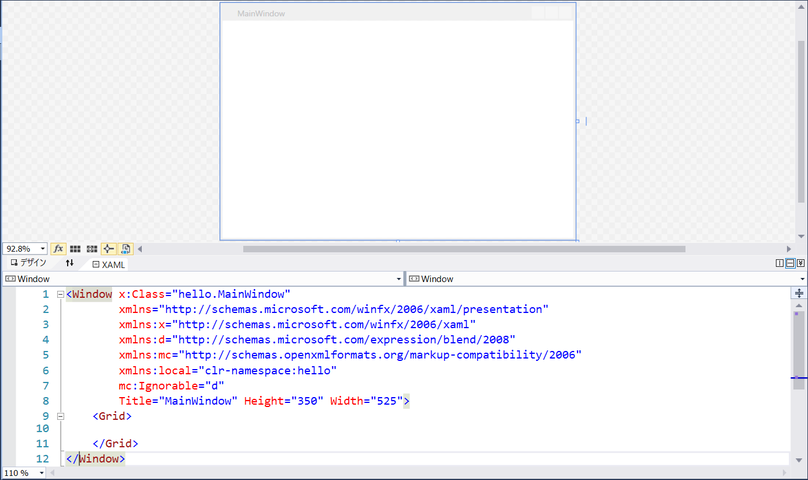Click the xmlns:d blend namespace line
This screenshot has height=480, width=808.
click(x=317, y=340)
